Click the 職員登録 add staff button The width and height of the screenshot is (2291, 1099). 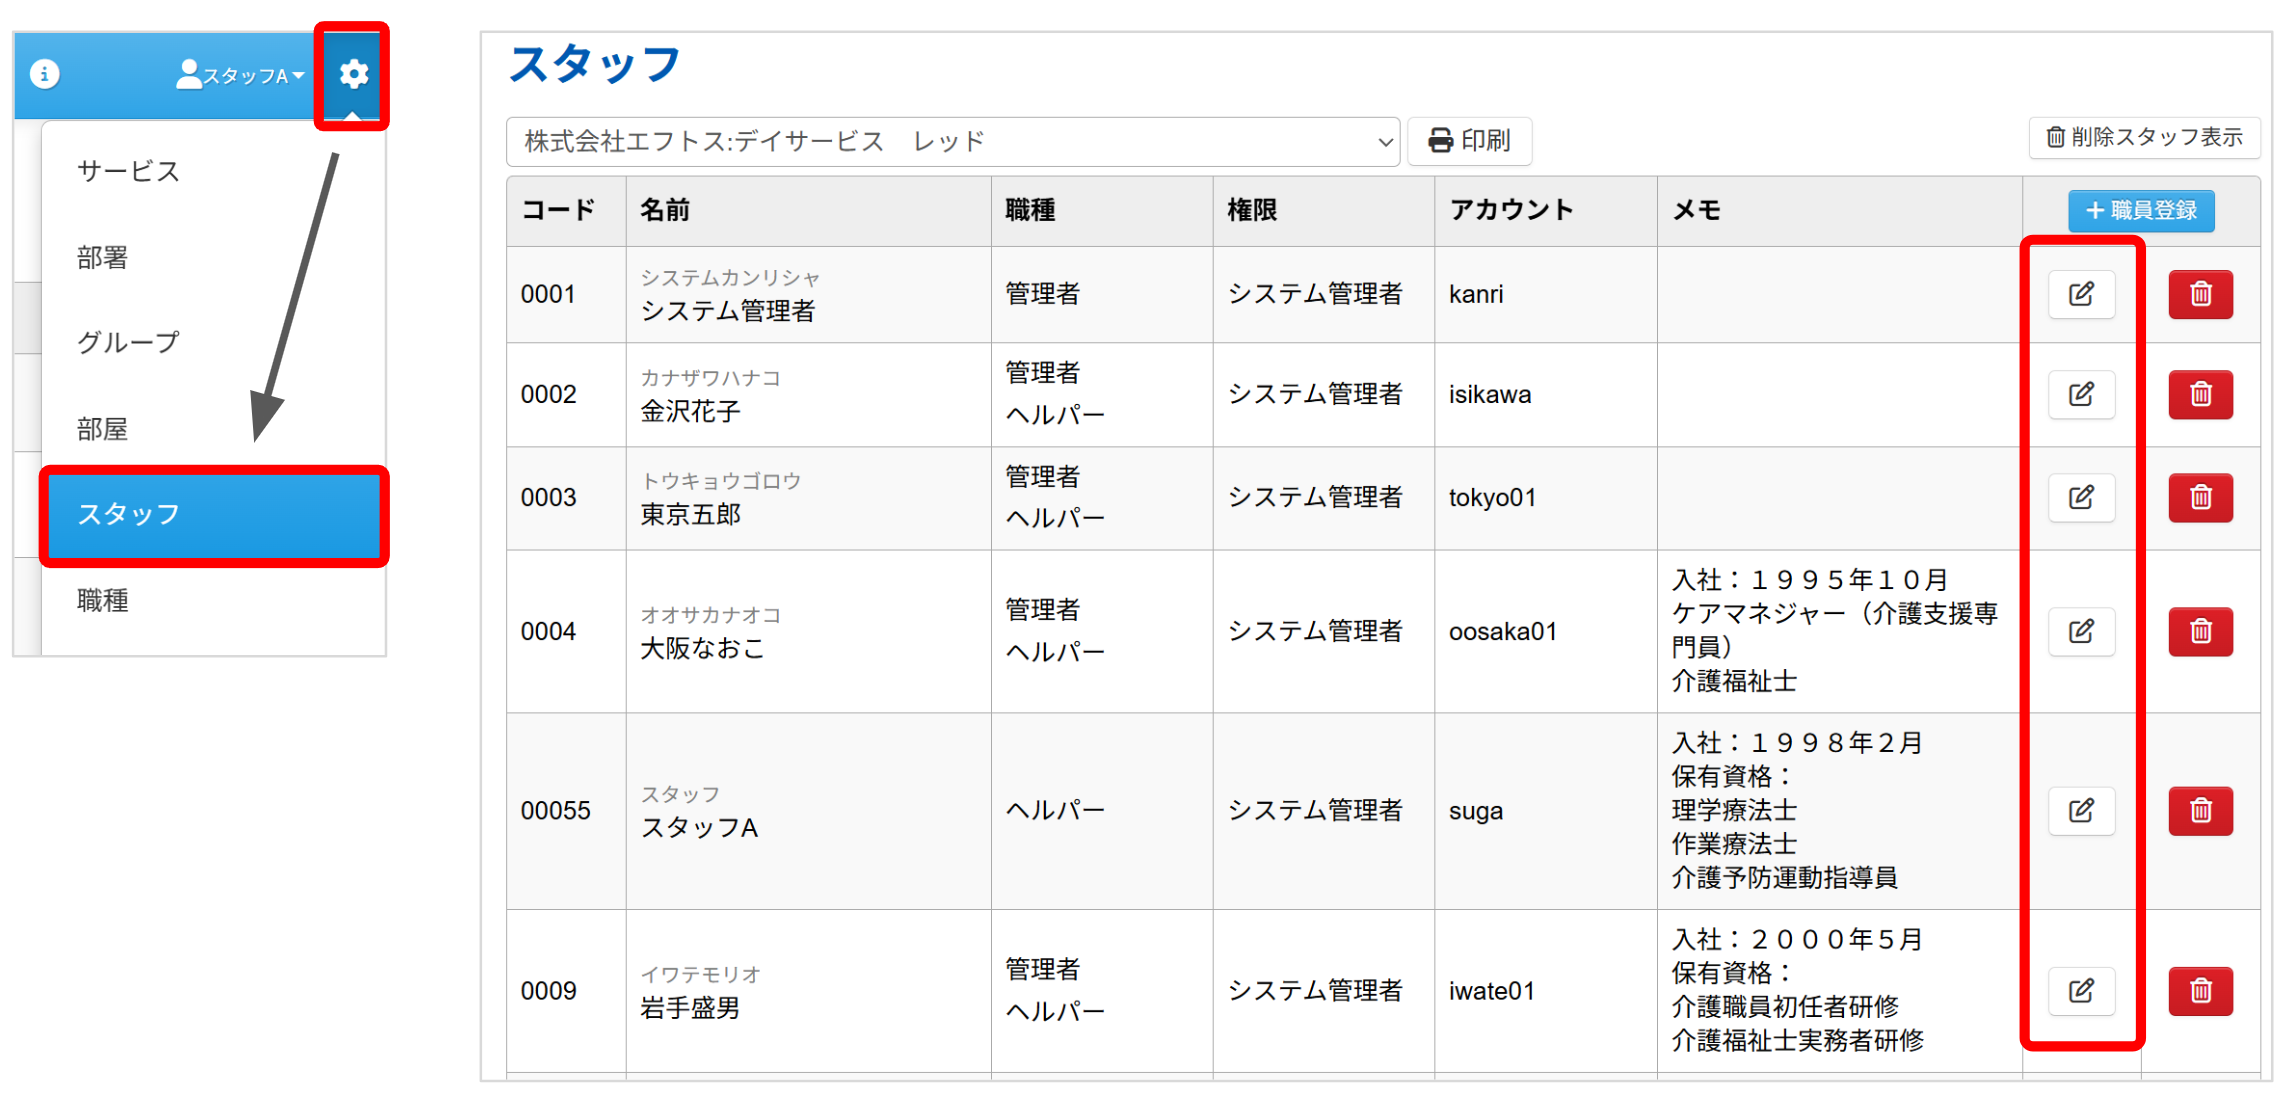[x=2141, y=210]
